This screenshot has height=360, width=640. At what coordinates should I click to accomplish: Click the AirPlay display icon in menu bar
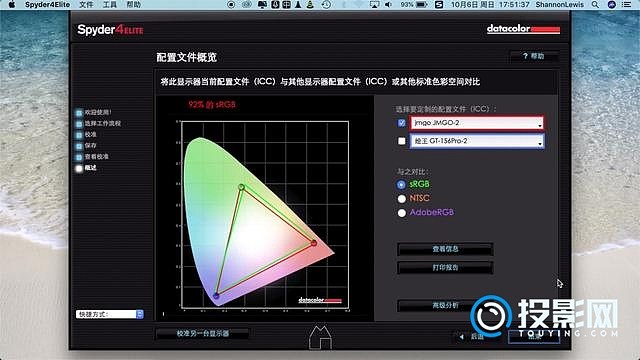(374, 5)
